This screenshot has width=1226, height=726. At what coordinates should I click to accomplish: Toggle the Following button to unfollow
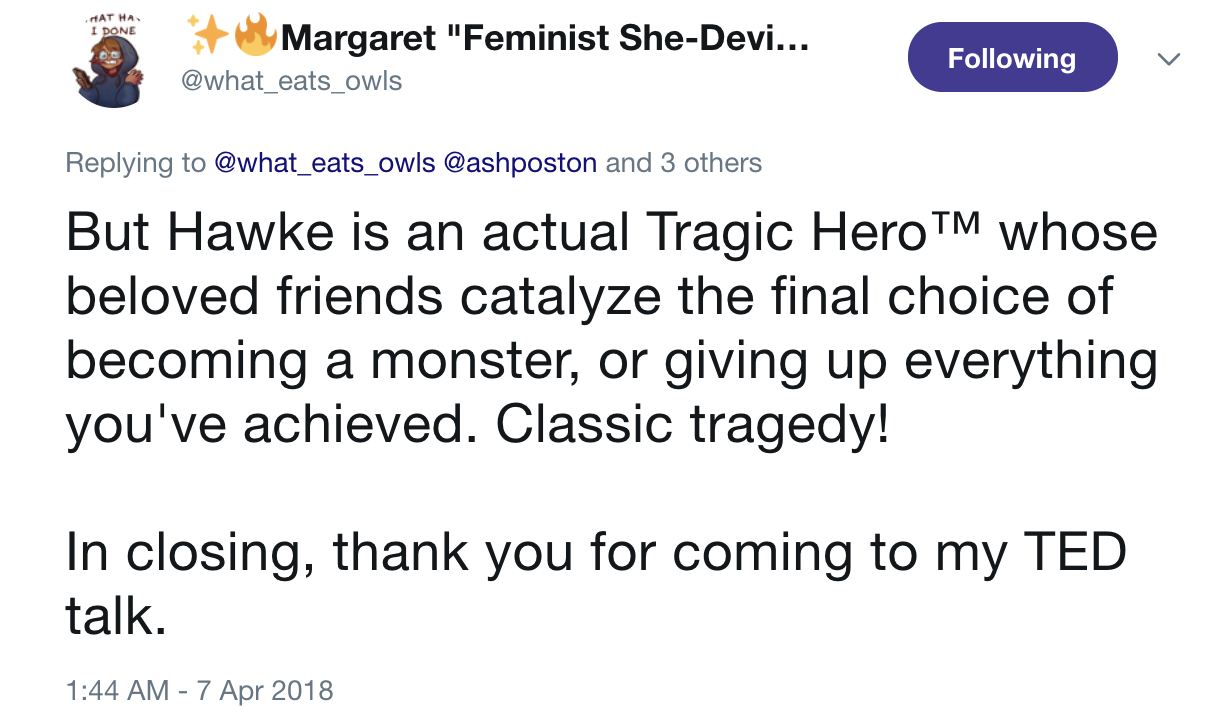pyautogui.click(x=1011, y=58)
